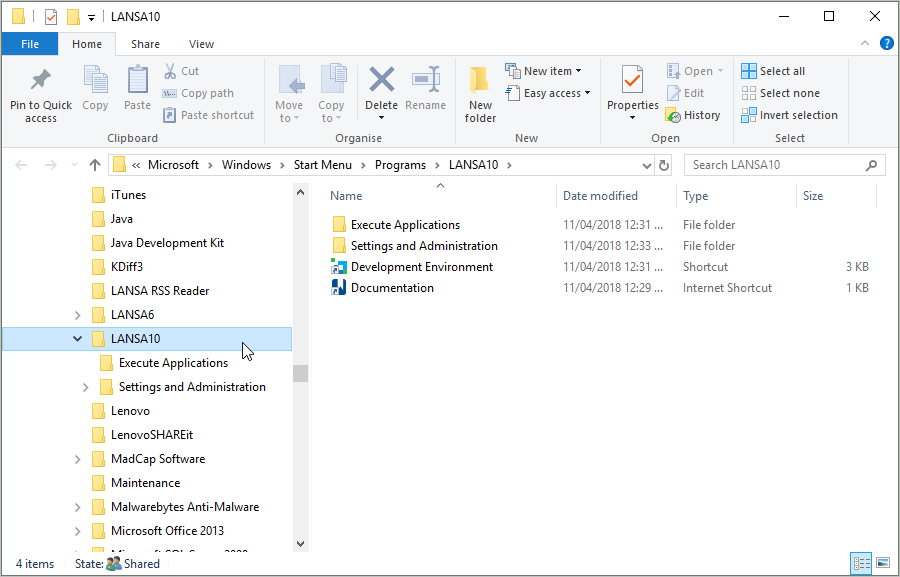Switch to the Share ribbon tab
Image resolution: width=900 pixels, height=577 pixels.
145,44
